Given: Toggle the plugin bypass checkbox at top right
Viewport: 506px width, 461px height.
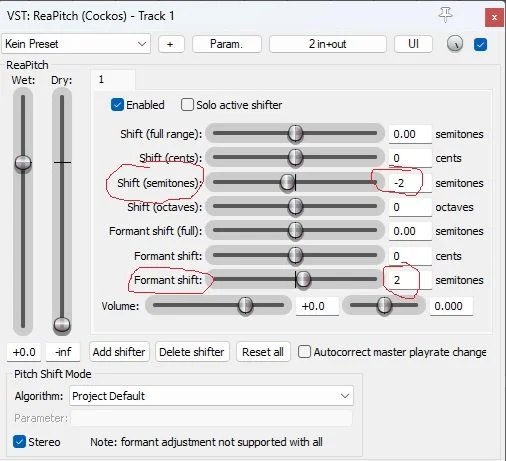Looking at the screenshot, I should tap(480, 44).
